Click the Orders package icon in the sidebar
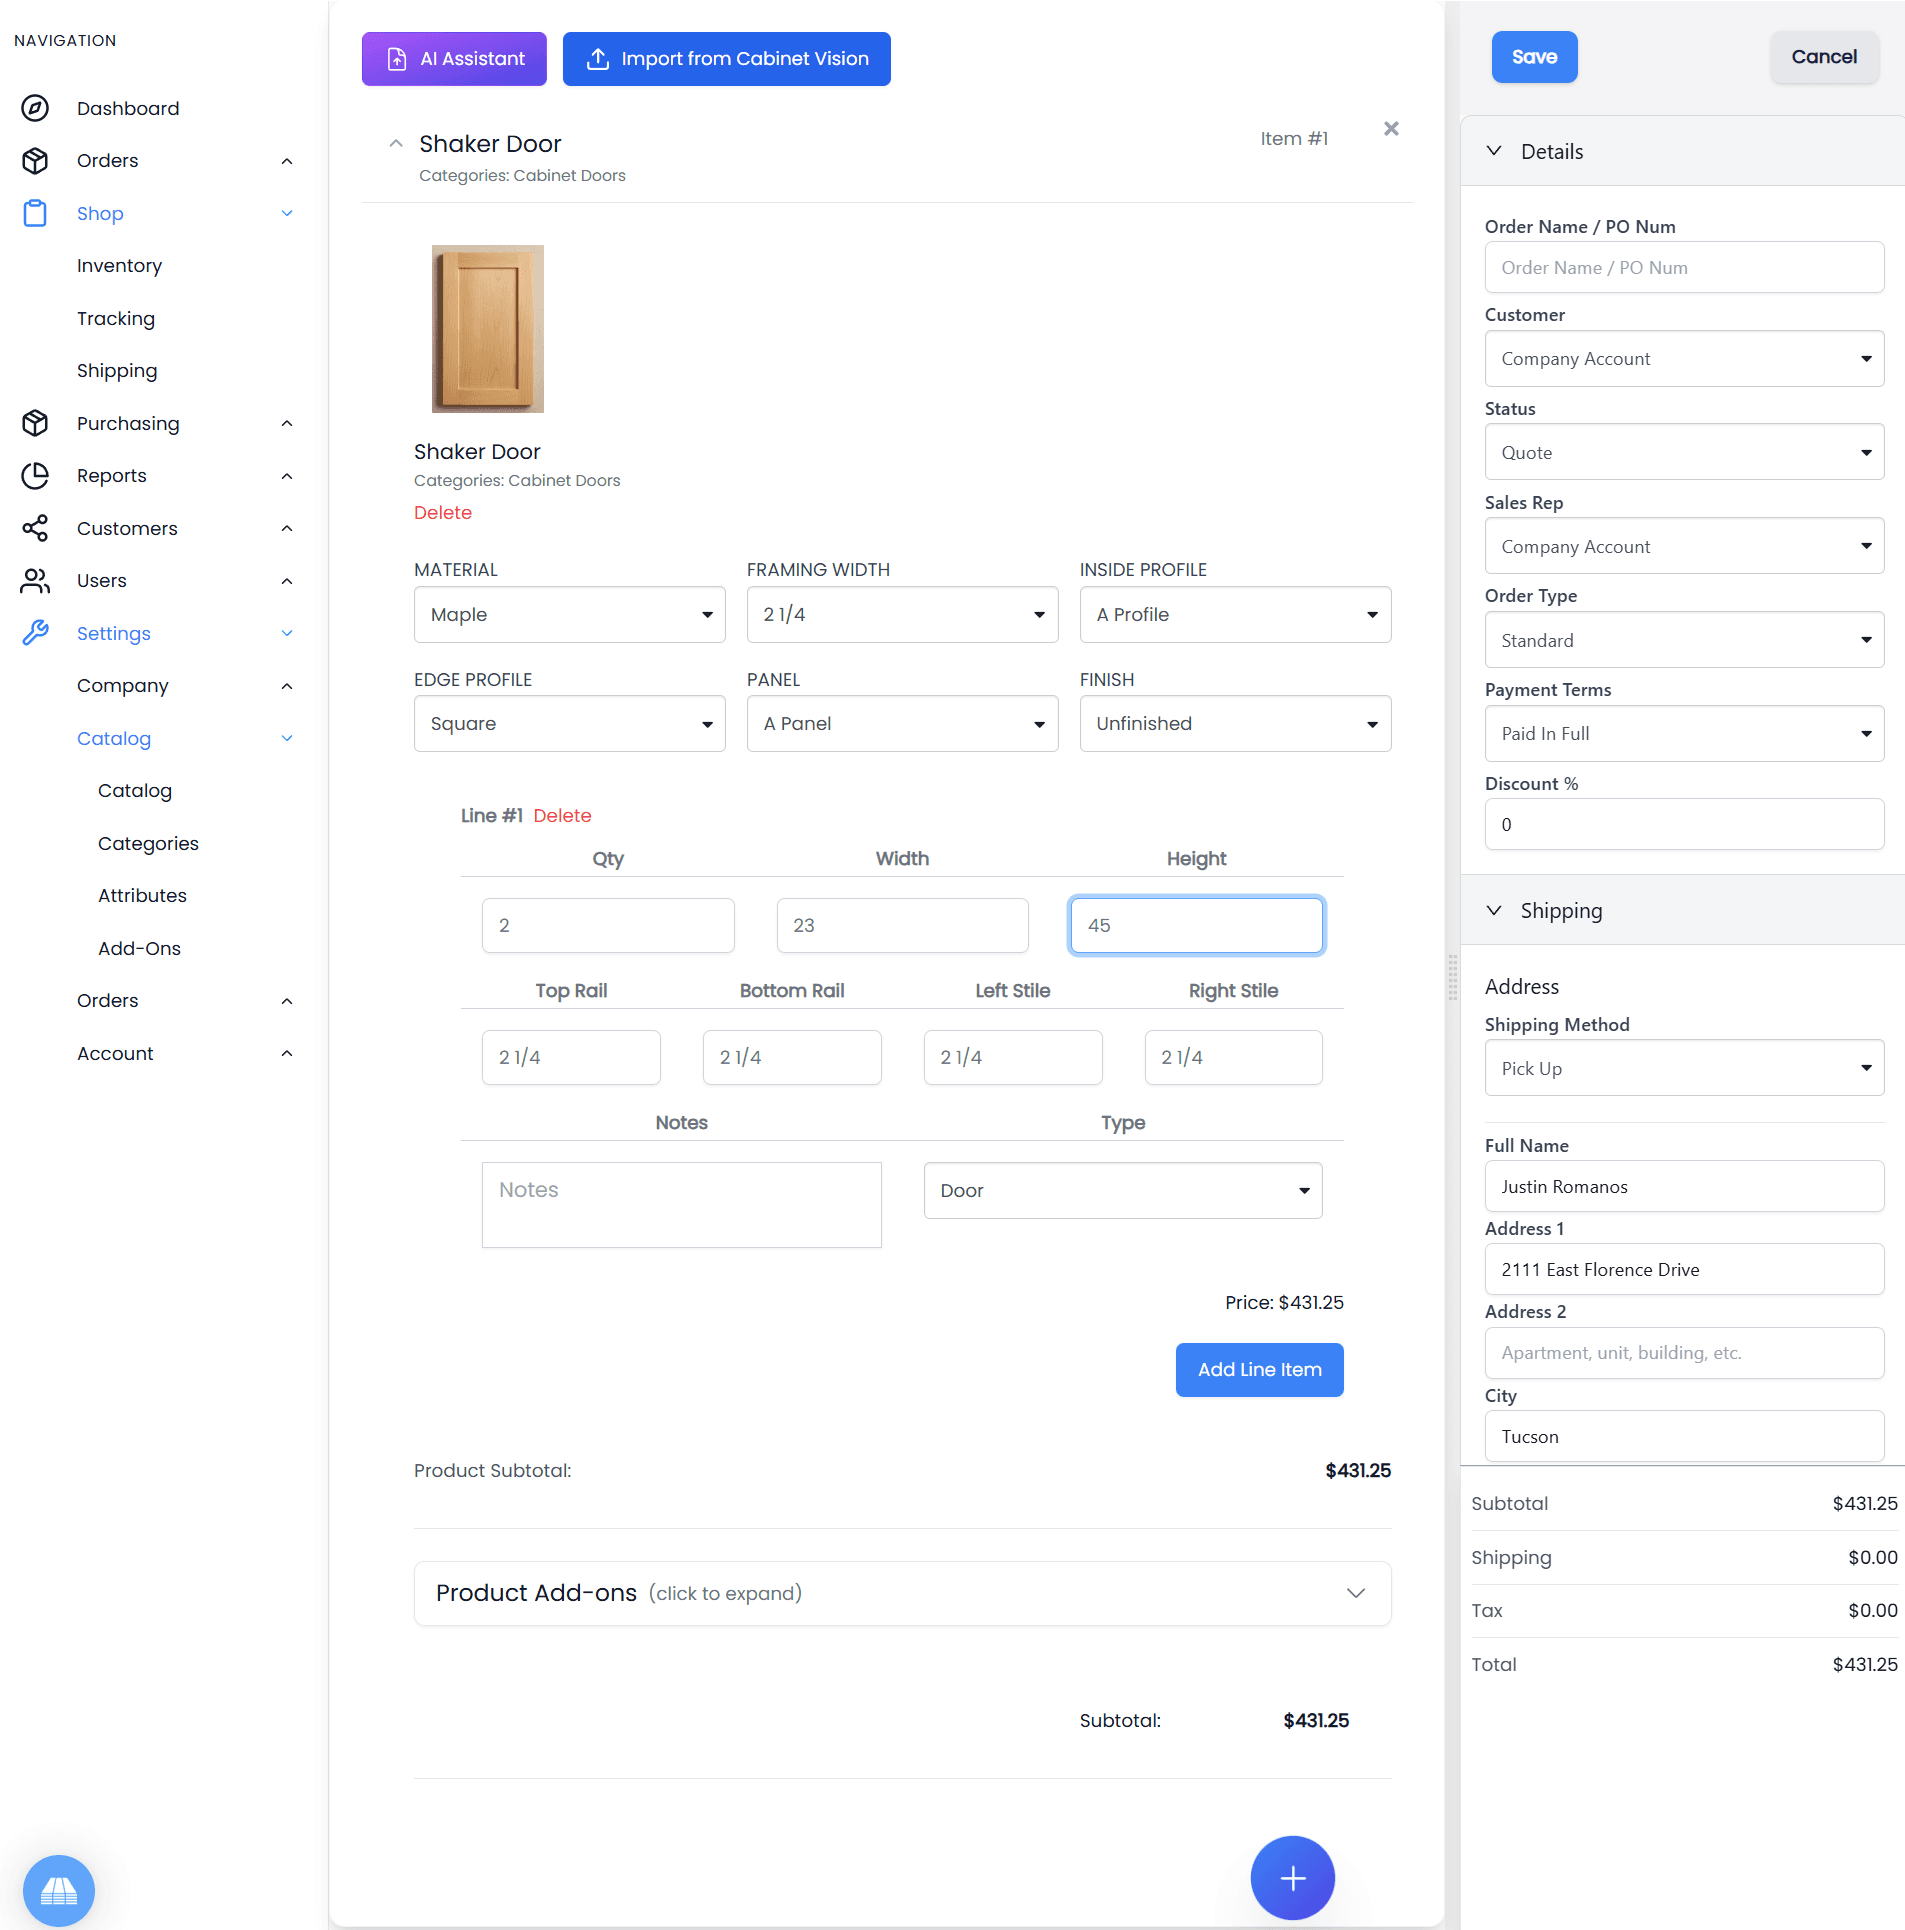 pyautogui.click(x=36, y=160)
